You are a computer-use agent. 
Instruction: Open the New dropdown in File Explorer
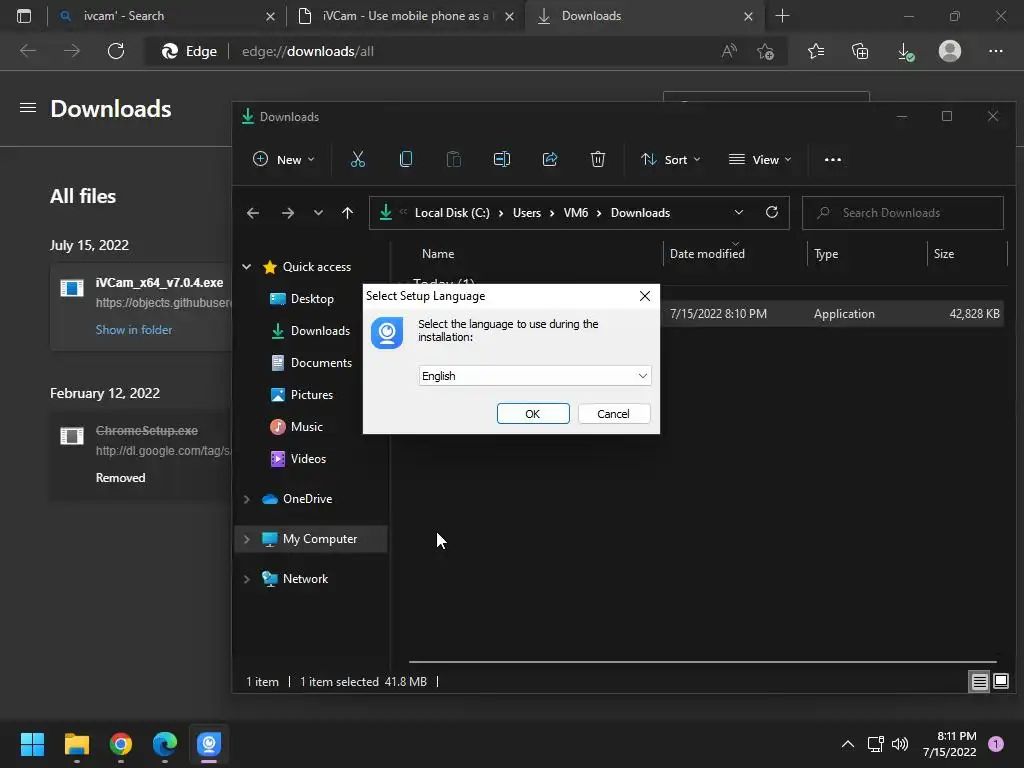(x=284, y=159)
